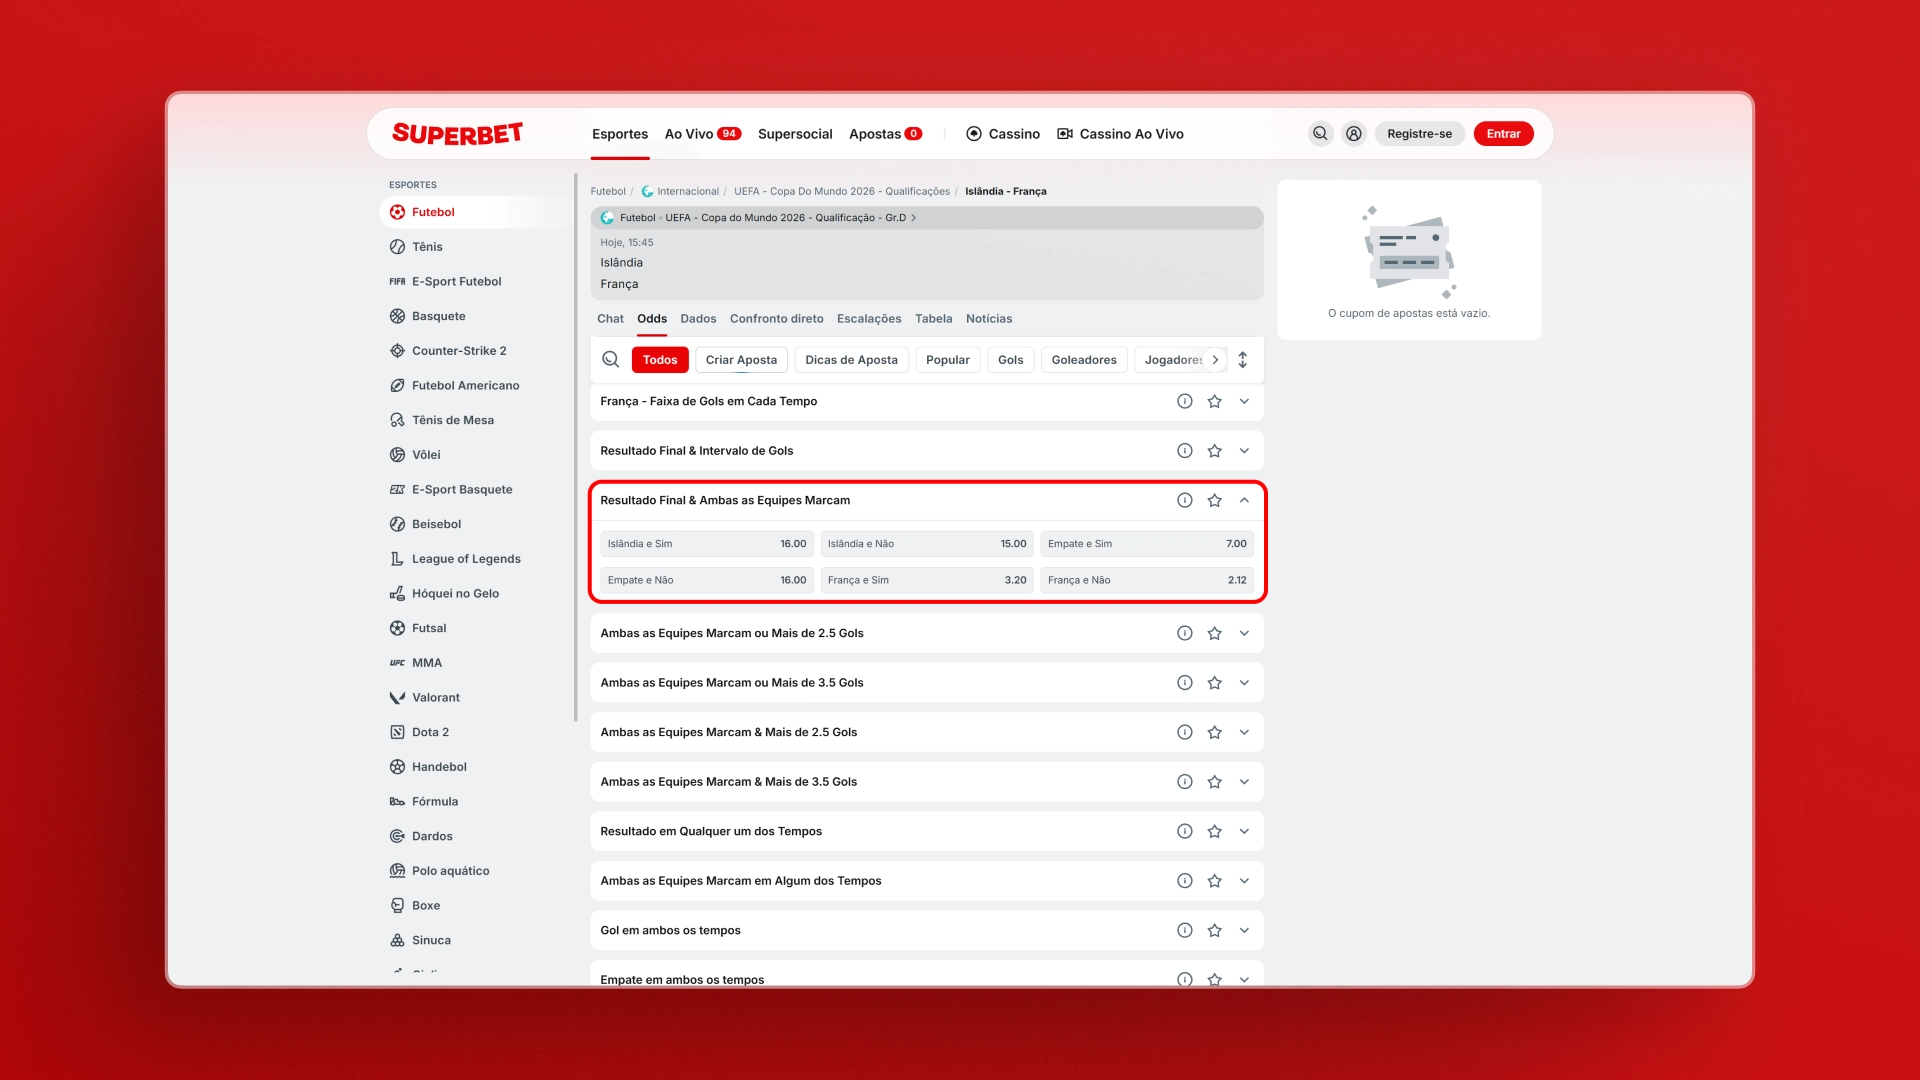The height and width of the screenshot is (1080, 1920).
Task: Collapse the Resultado Final & Ambas as Equipes Marcam section
Action: click(x=1244, y=501)
